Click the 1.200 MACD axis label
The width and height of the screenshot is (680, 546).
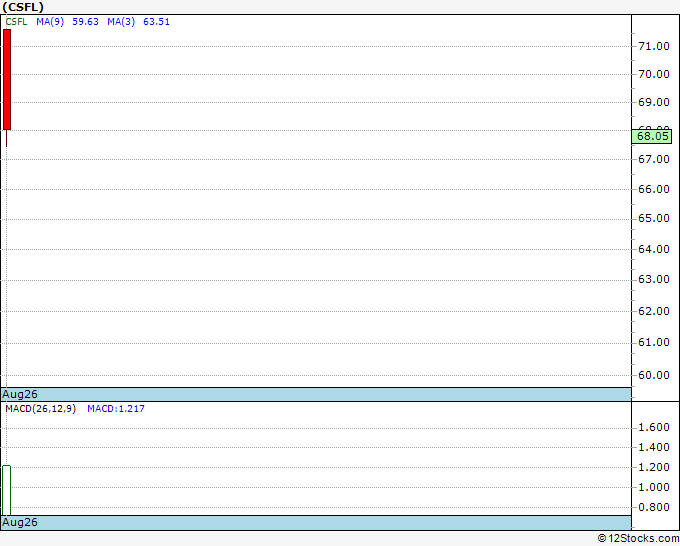[x=654, y=468]
